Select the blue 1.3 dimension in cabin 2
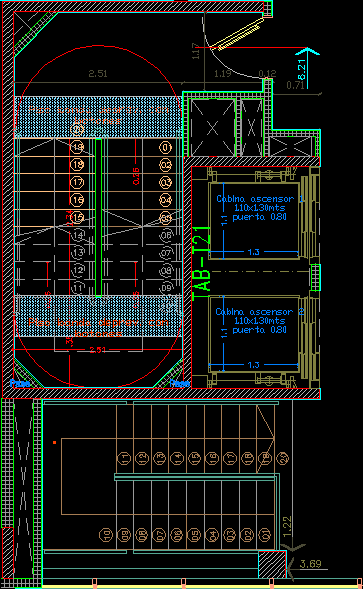363x589 pixels. click(x=254, y=365)
